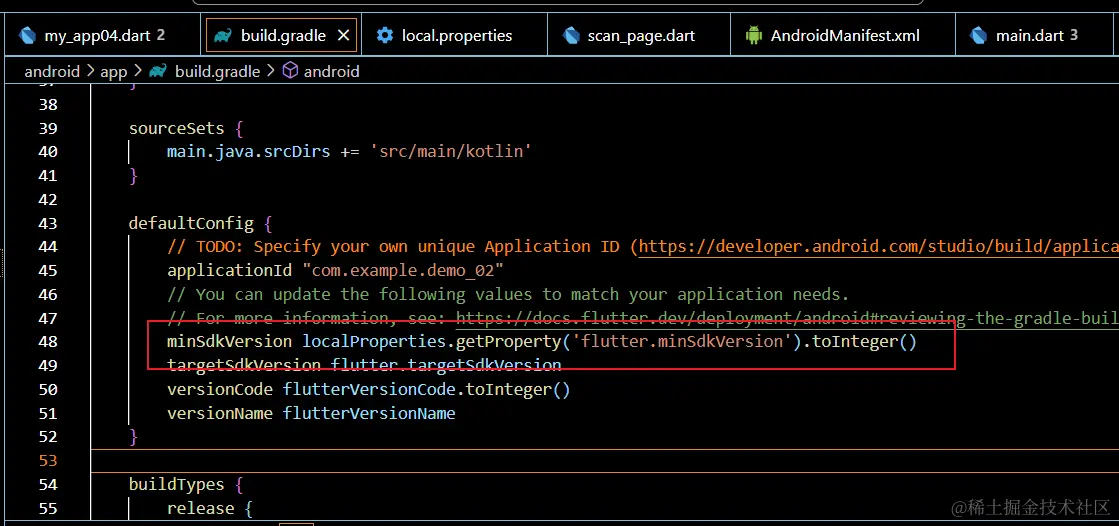Click the cube symbol icon in breadcrumb
The width and height of the screenshot is (1119, 526).
click(x=290, y=71)
